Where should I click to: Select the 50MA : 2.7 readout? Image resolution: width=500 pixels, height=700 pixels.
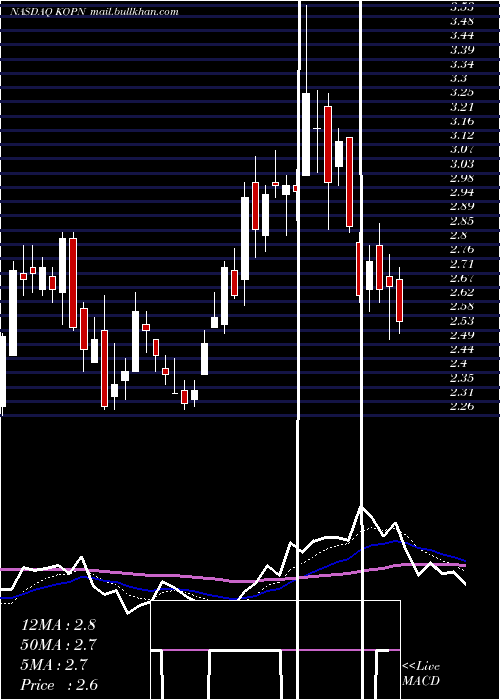(58, 645)
